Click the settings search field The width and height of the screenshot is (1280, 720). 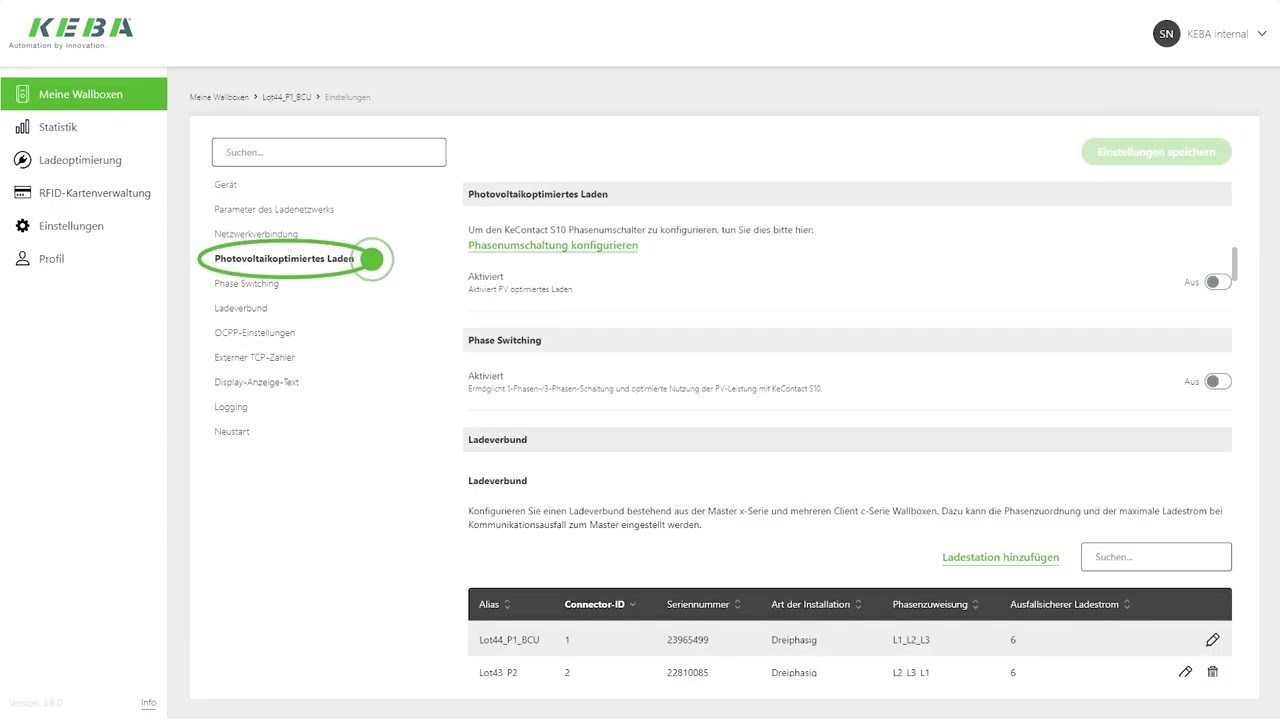click(x=328, y=152)
